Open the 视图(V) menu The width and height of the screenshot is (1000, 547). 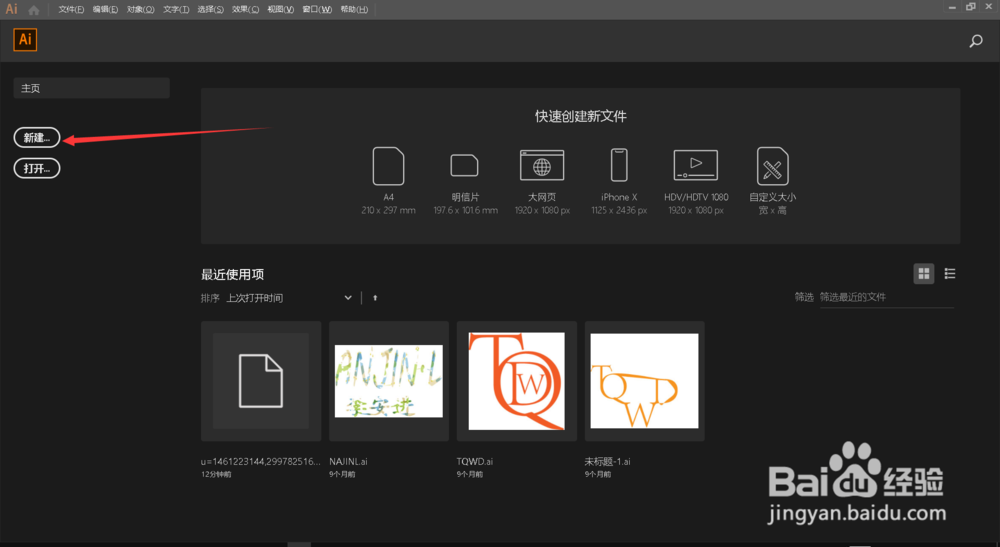[281, 10]
